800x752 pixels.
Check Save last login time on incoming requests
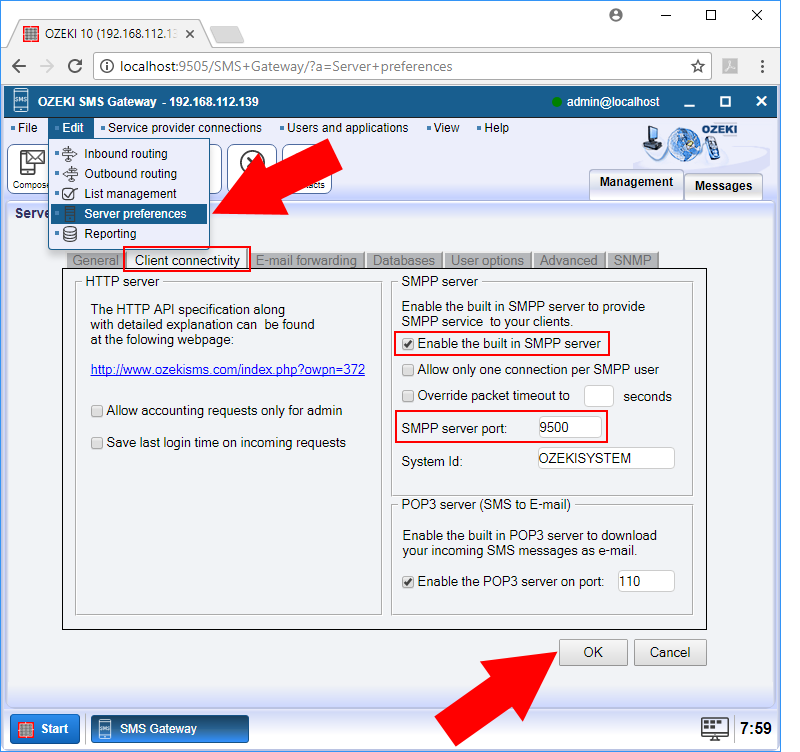[96, 443]
